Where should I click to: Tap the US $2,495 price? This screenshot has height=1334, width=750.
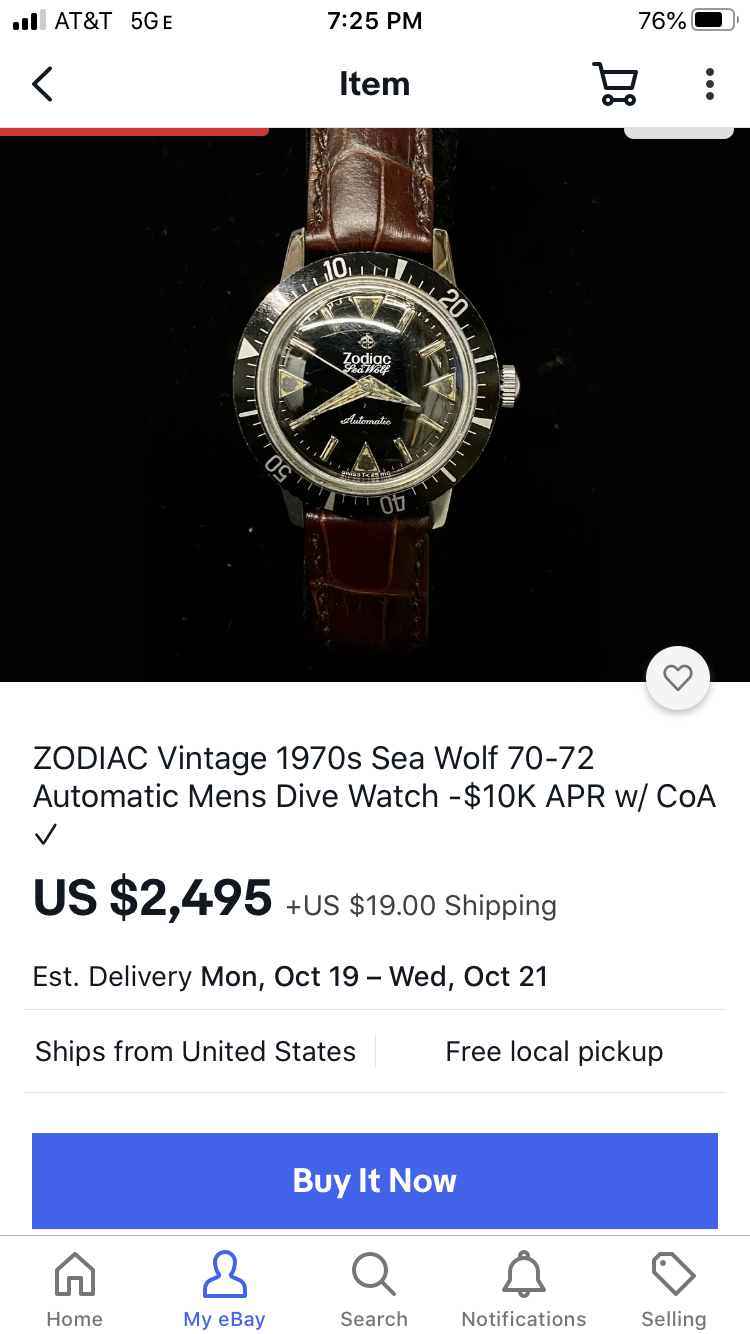(153, 897)
